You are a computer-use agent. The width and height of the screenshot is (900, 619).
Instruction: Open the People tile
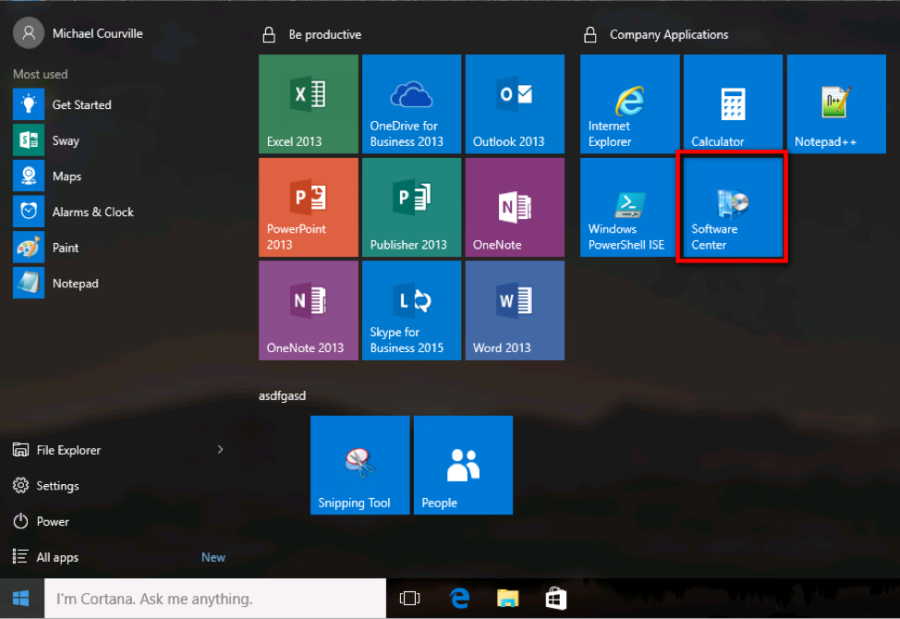pyautogui.click(x=463, y=465)
